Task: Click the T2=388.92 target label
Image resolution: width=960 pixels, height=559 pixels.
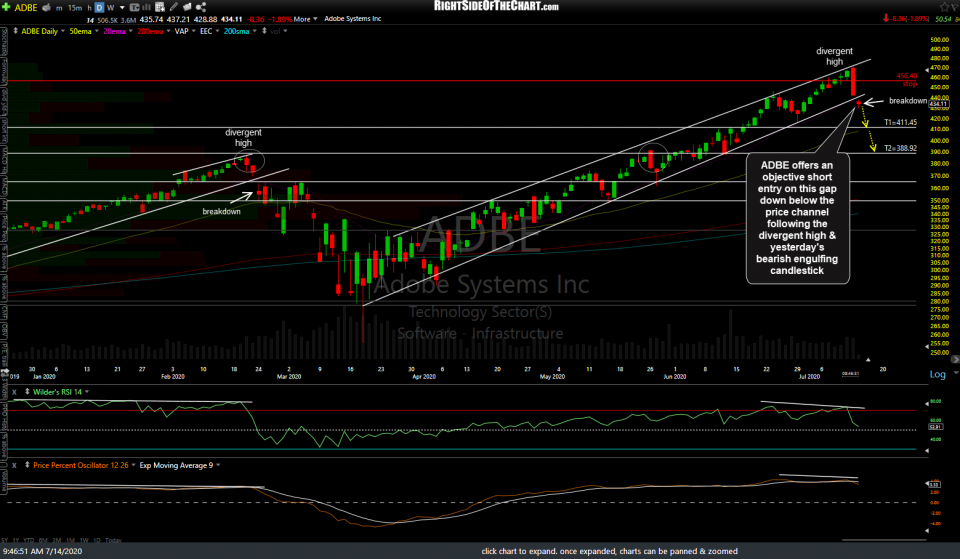Action: click(901, 148)
